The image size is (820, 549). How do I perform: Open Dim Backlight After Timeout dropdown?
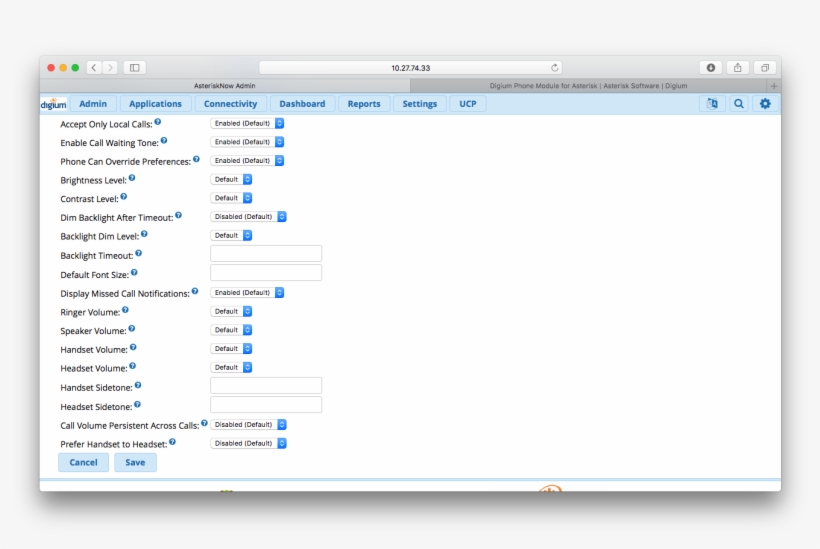point(248,216)
